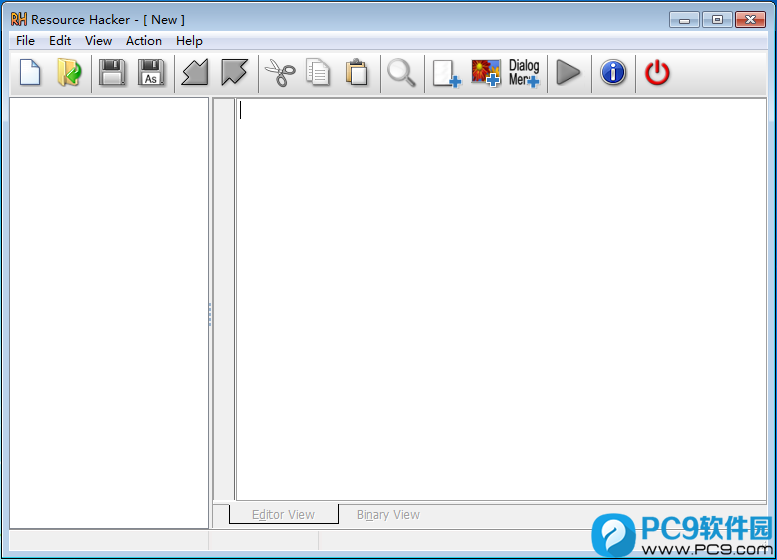Open the View menu
The image size is (777, 560).
point(98,41)
